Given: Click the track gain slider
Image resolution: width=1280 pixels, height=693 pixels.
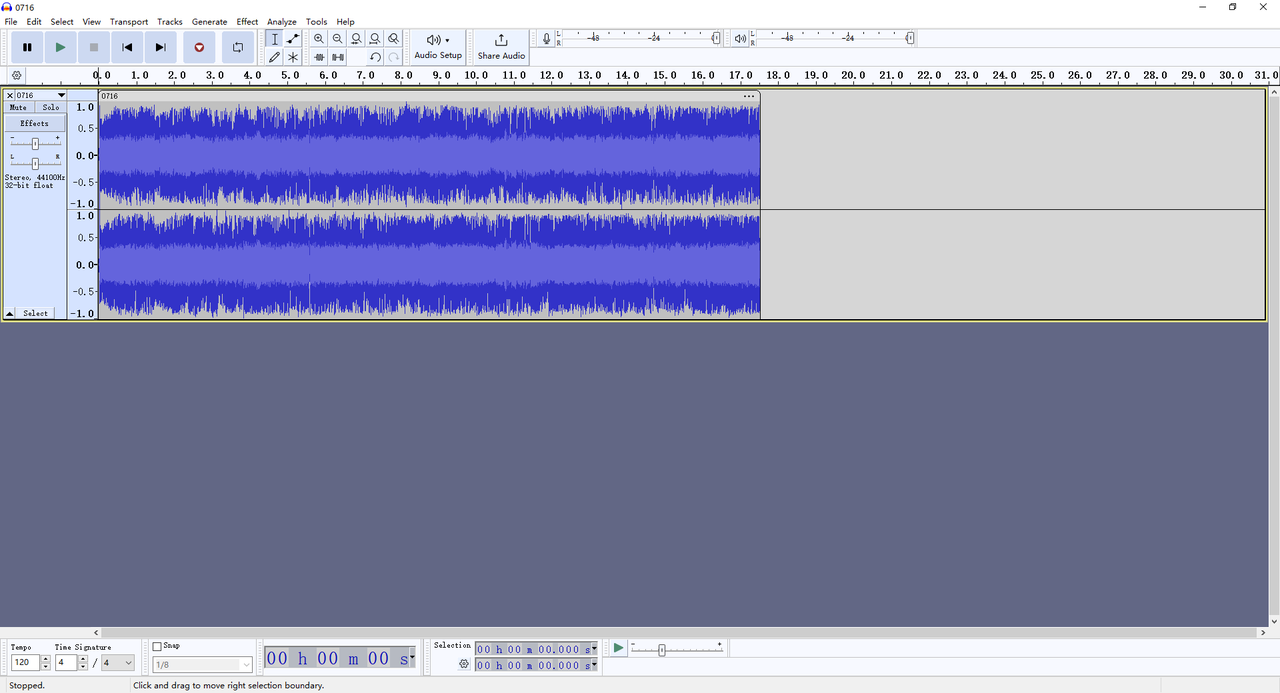Looking at the screenshot, I should click(x=35, y=143).
